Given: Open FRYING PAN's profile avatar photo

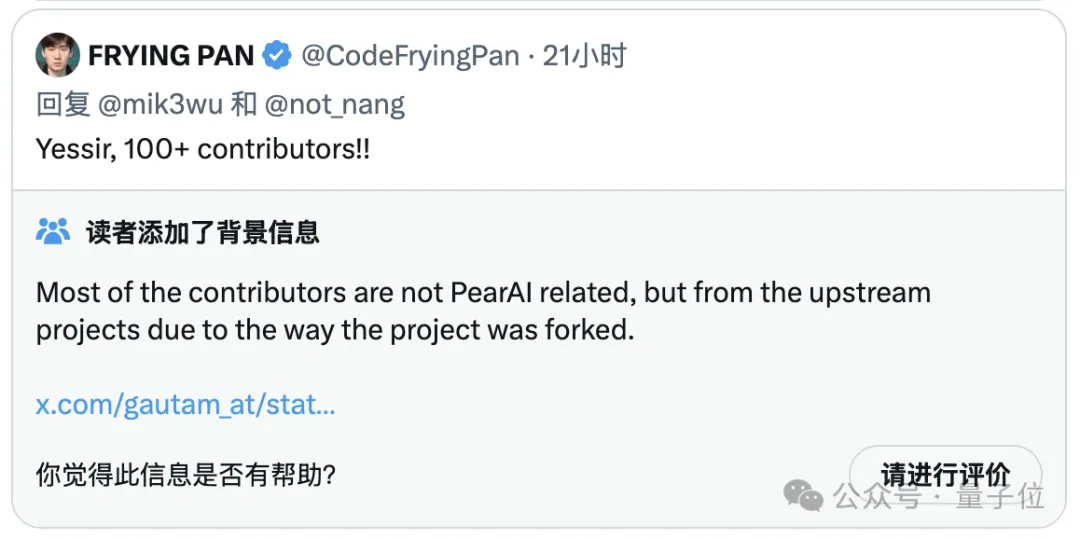Looking at the screenshot, I should (57, 55).
